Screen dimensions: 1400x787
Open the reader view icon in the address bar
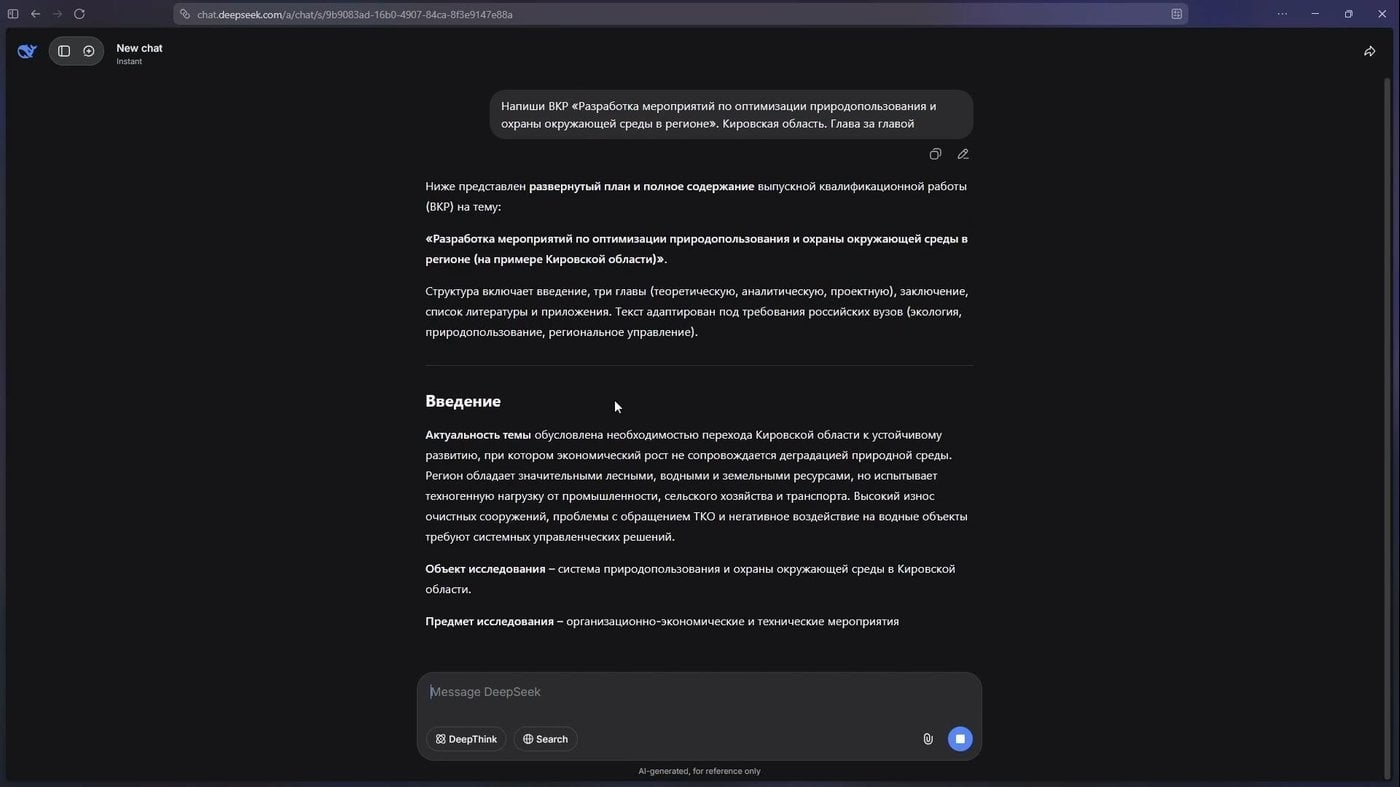pos(1176,14)
